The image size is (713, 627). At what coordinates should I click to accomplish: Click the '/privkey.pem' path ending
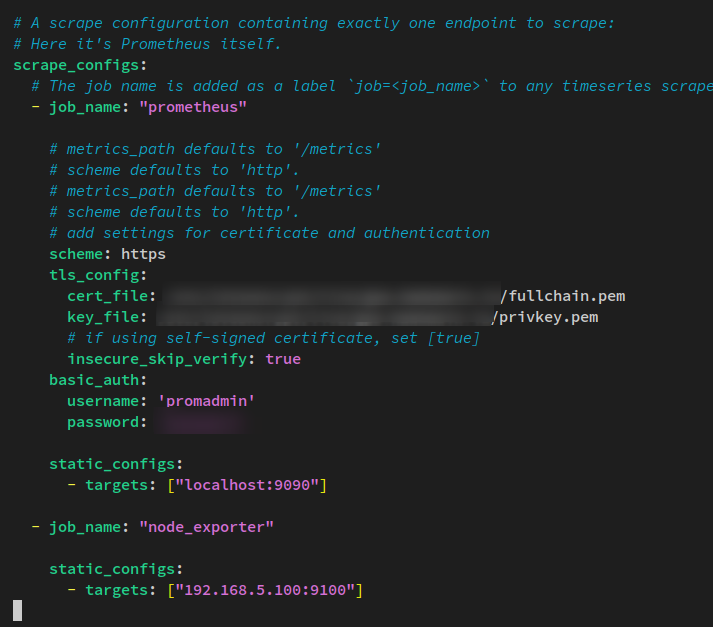pos(545,317)
